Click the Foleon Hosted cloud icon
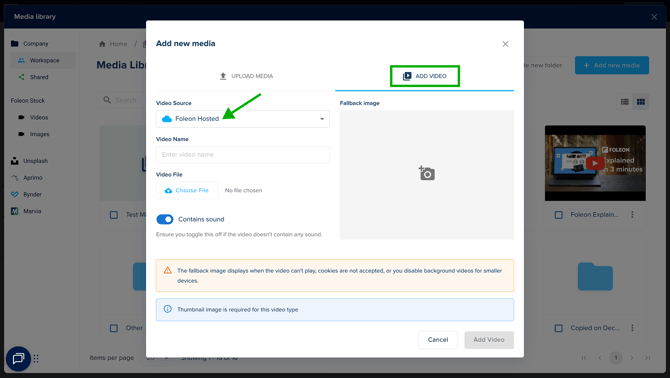 click(x=167, y=119)
